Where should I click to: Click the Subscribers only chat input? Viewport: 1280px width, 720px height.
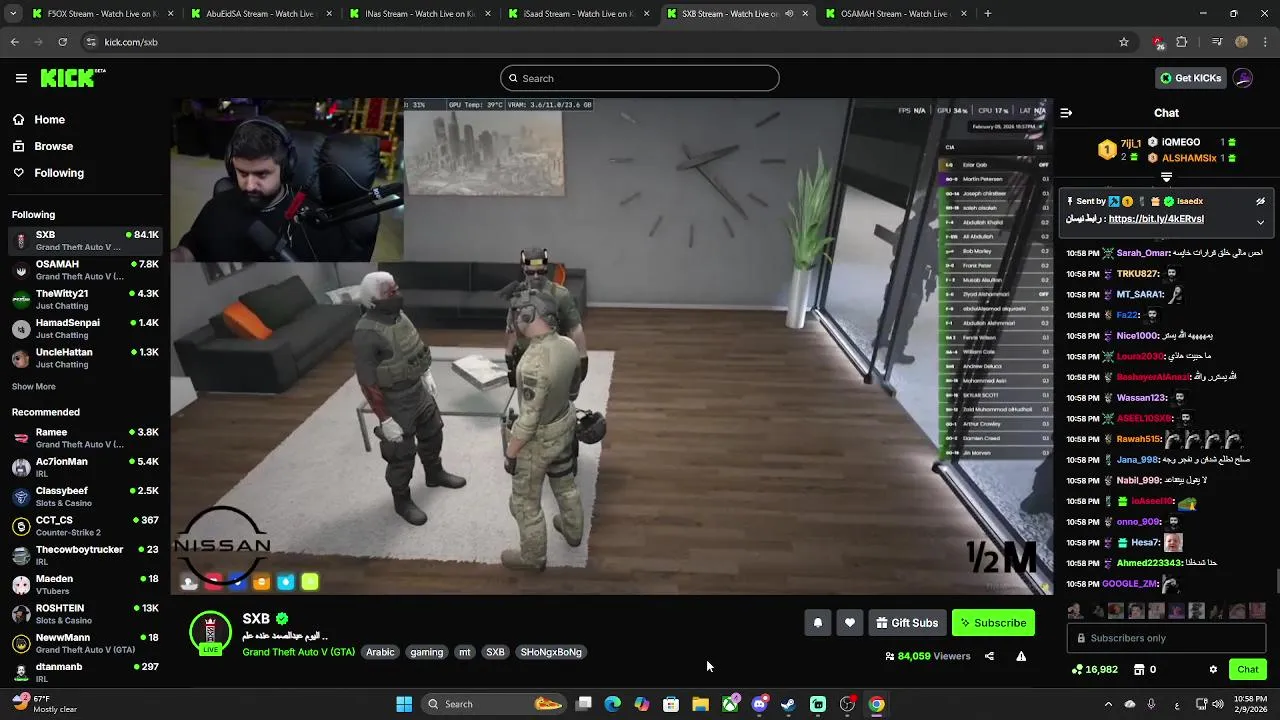coord(1166,638)
